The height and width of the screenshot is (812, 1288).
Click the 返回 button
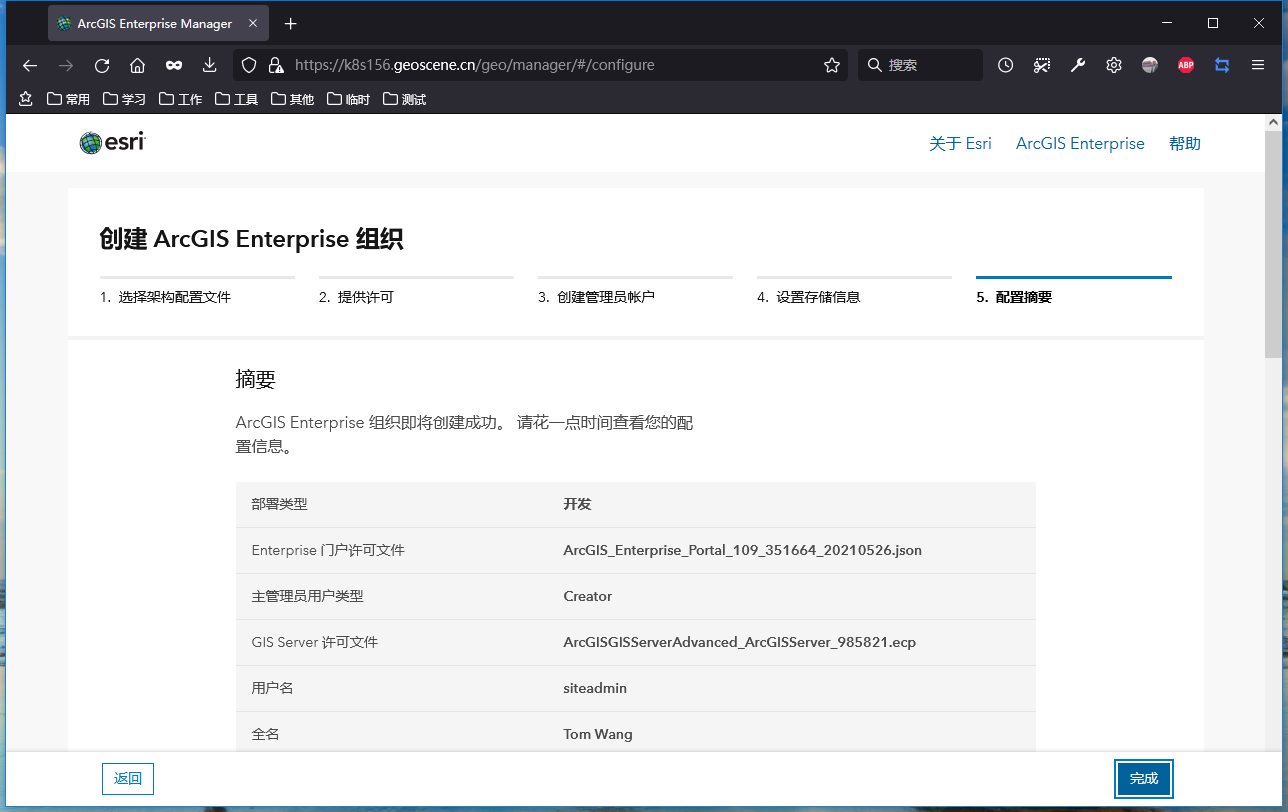[x=128, y=778]
